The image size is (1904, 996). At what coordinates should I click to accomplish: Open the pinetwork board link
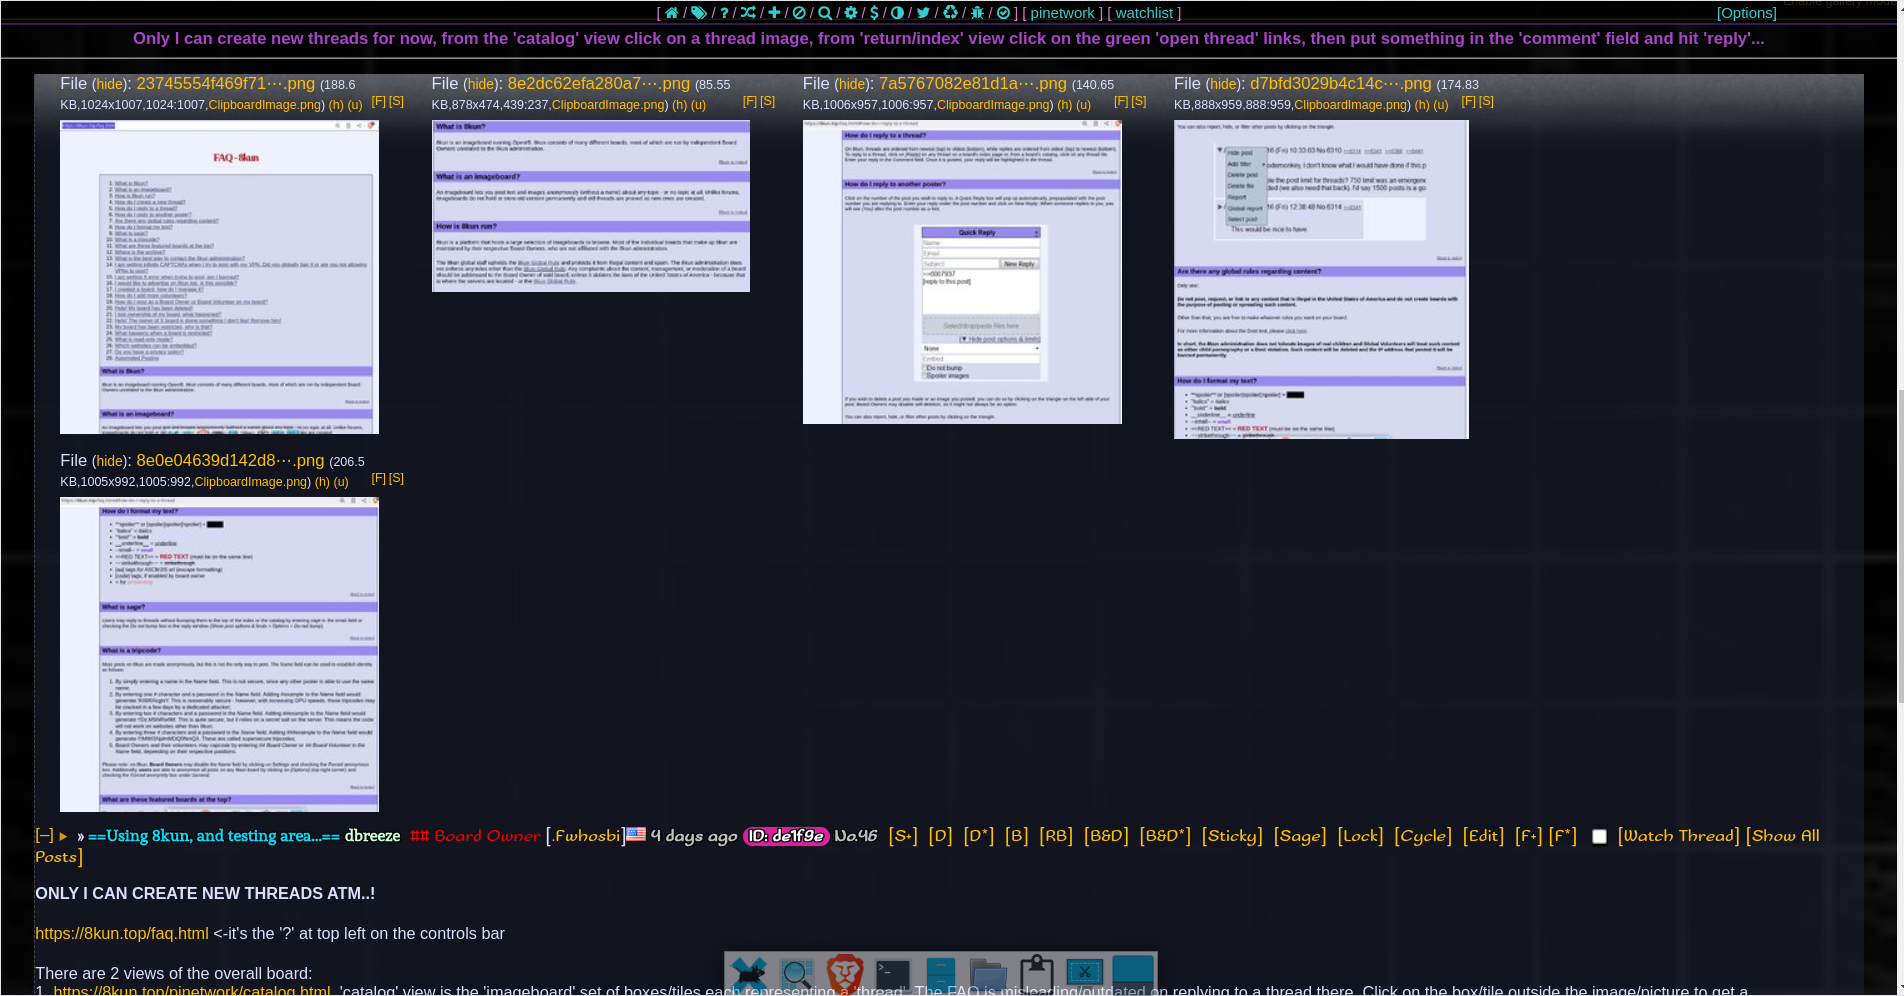(1062, 13)
